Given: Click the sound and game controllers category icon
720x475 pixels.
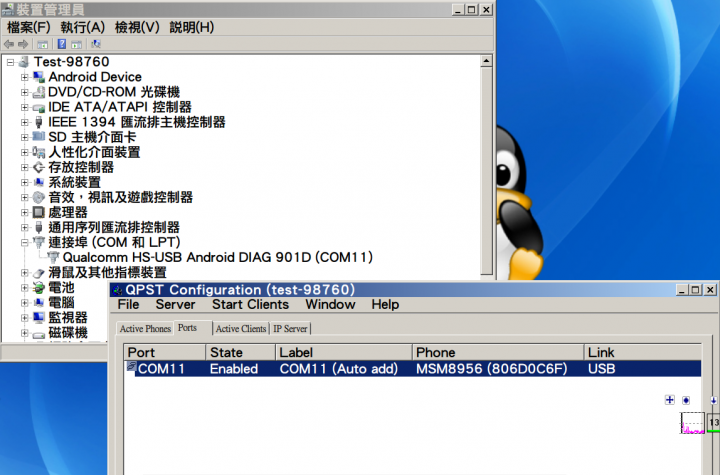Looking at the screenshot, I should point(39,198).
